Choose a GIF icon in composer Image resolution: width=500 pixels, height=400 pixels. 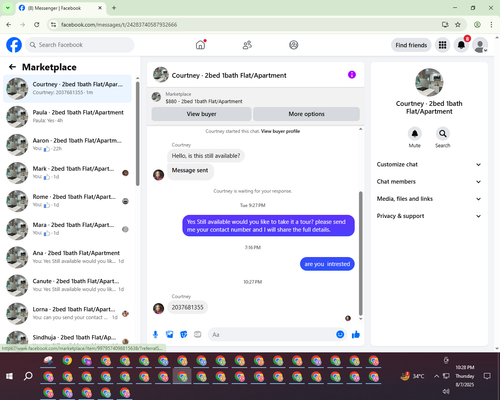pyautogui.click(x=198, y=334)
